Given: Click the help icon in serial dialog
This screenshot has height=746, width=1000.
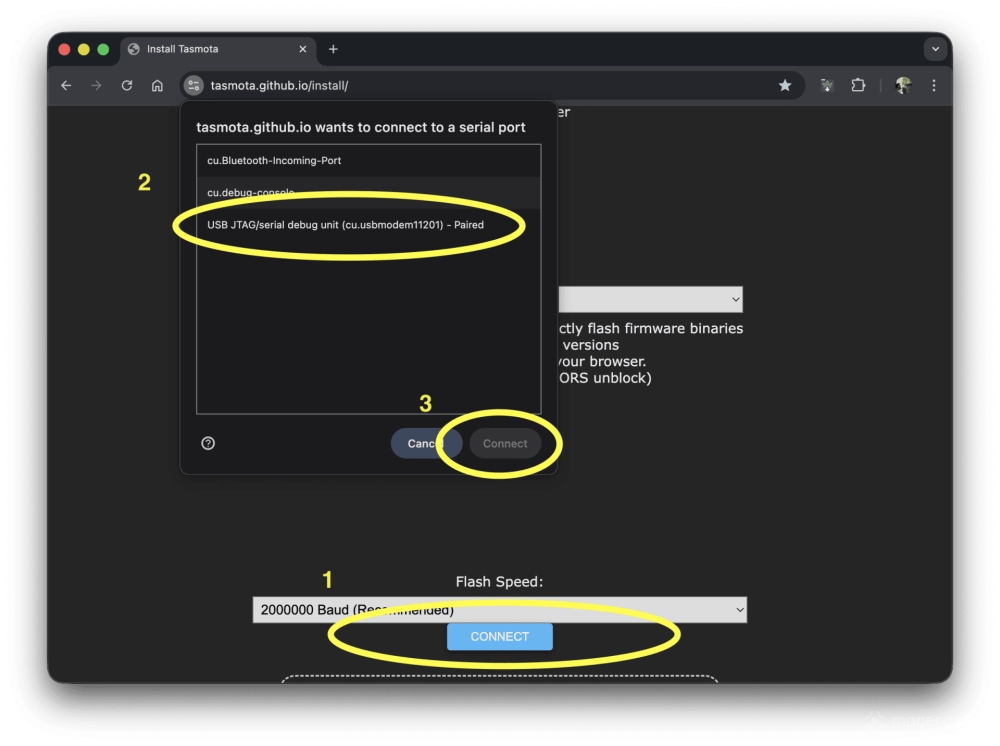Looking at the screenshot, I should point(208,443).
